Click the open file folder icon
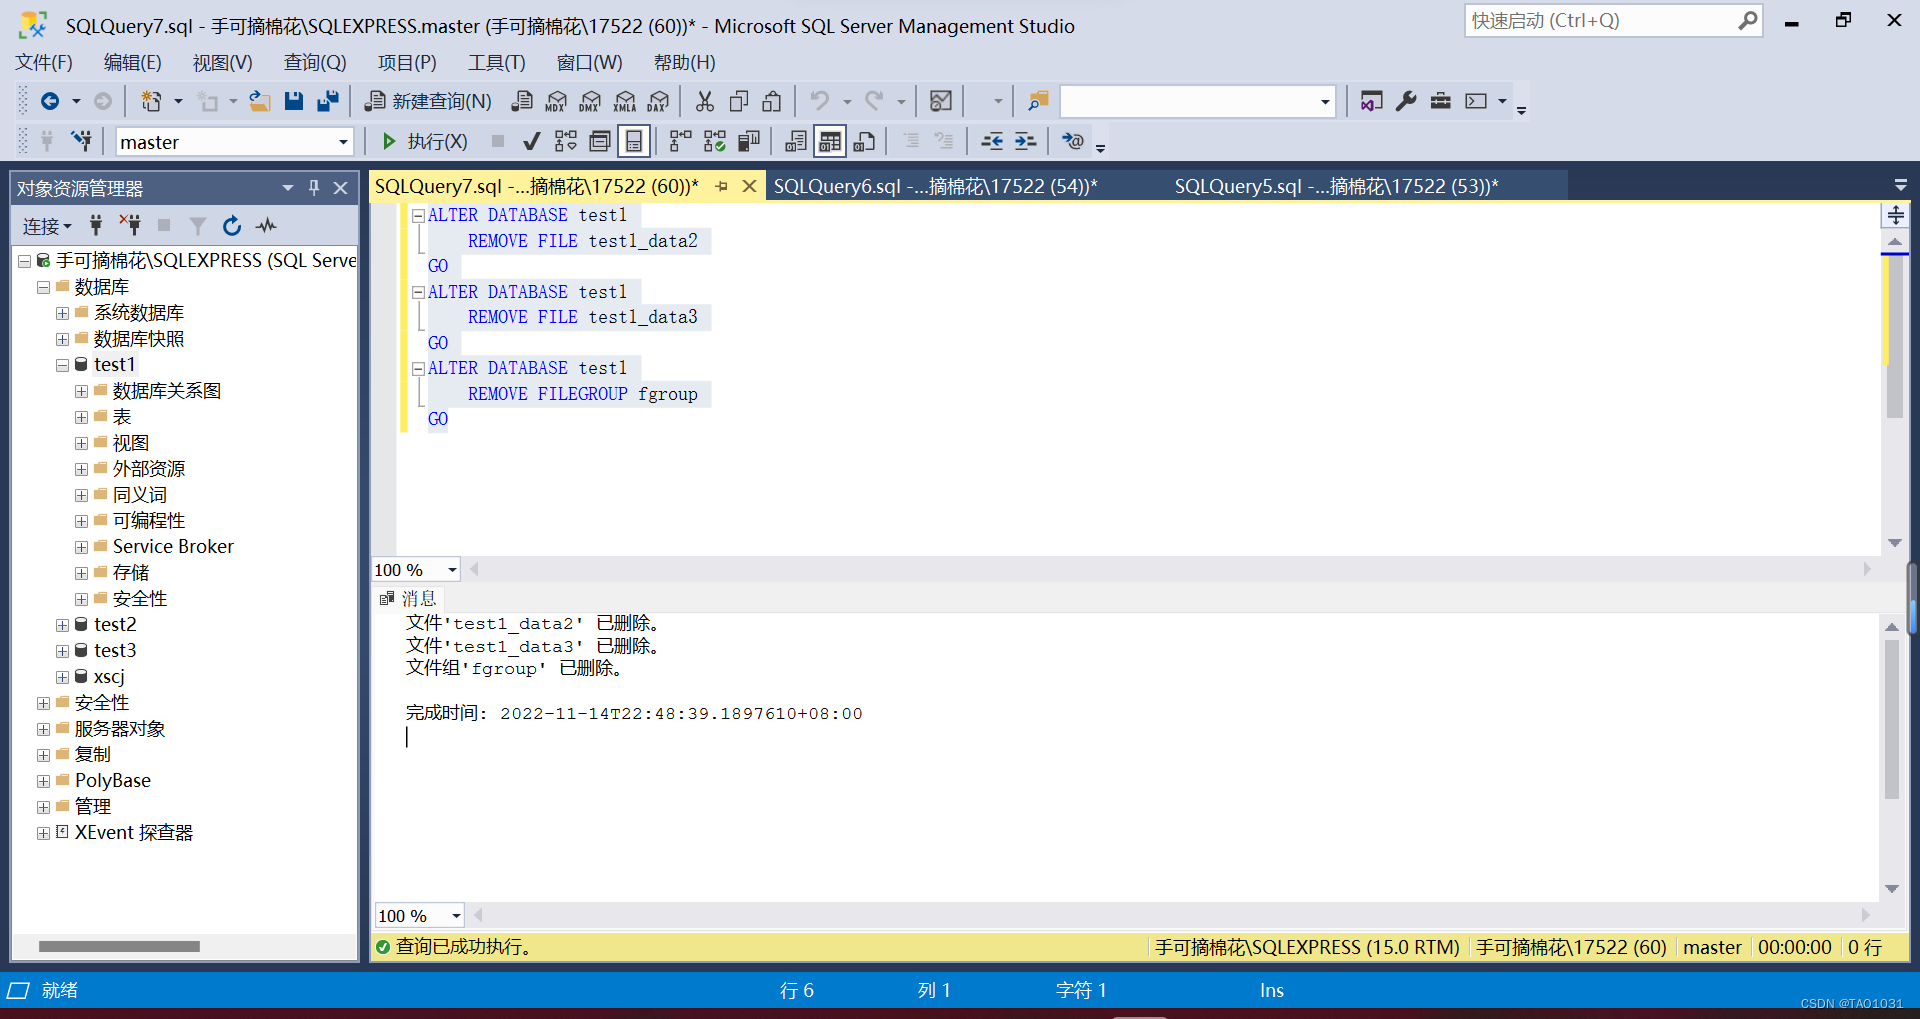This screenshot has width=1920, height=1019. tap(260, 101)
